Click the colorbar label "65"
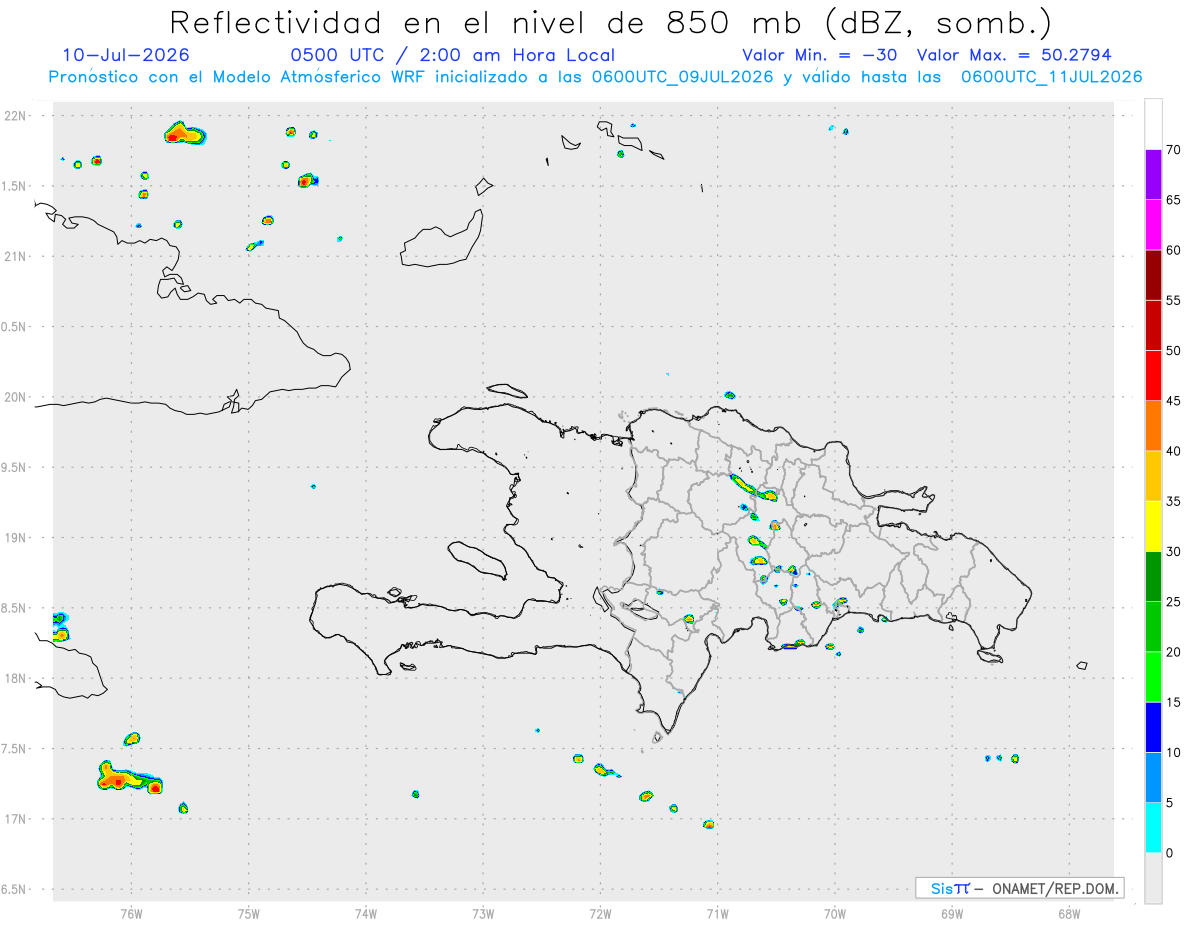This screenshot has width=1200, height=927. point(1173,200)
